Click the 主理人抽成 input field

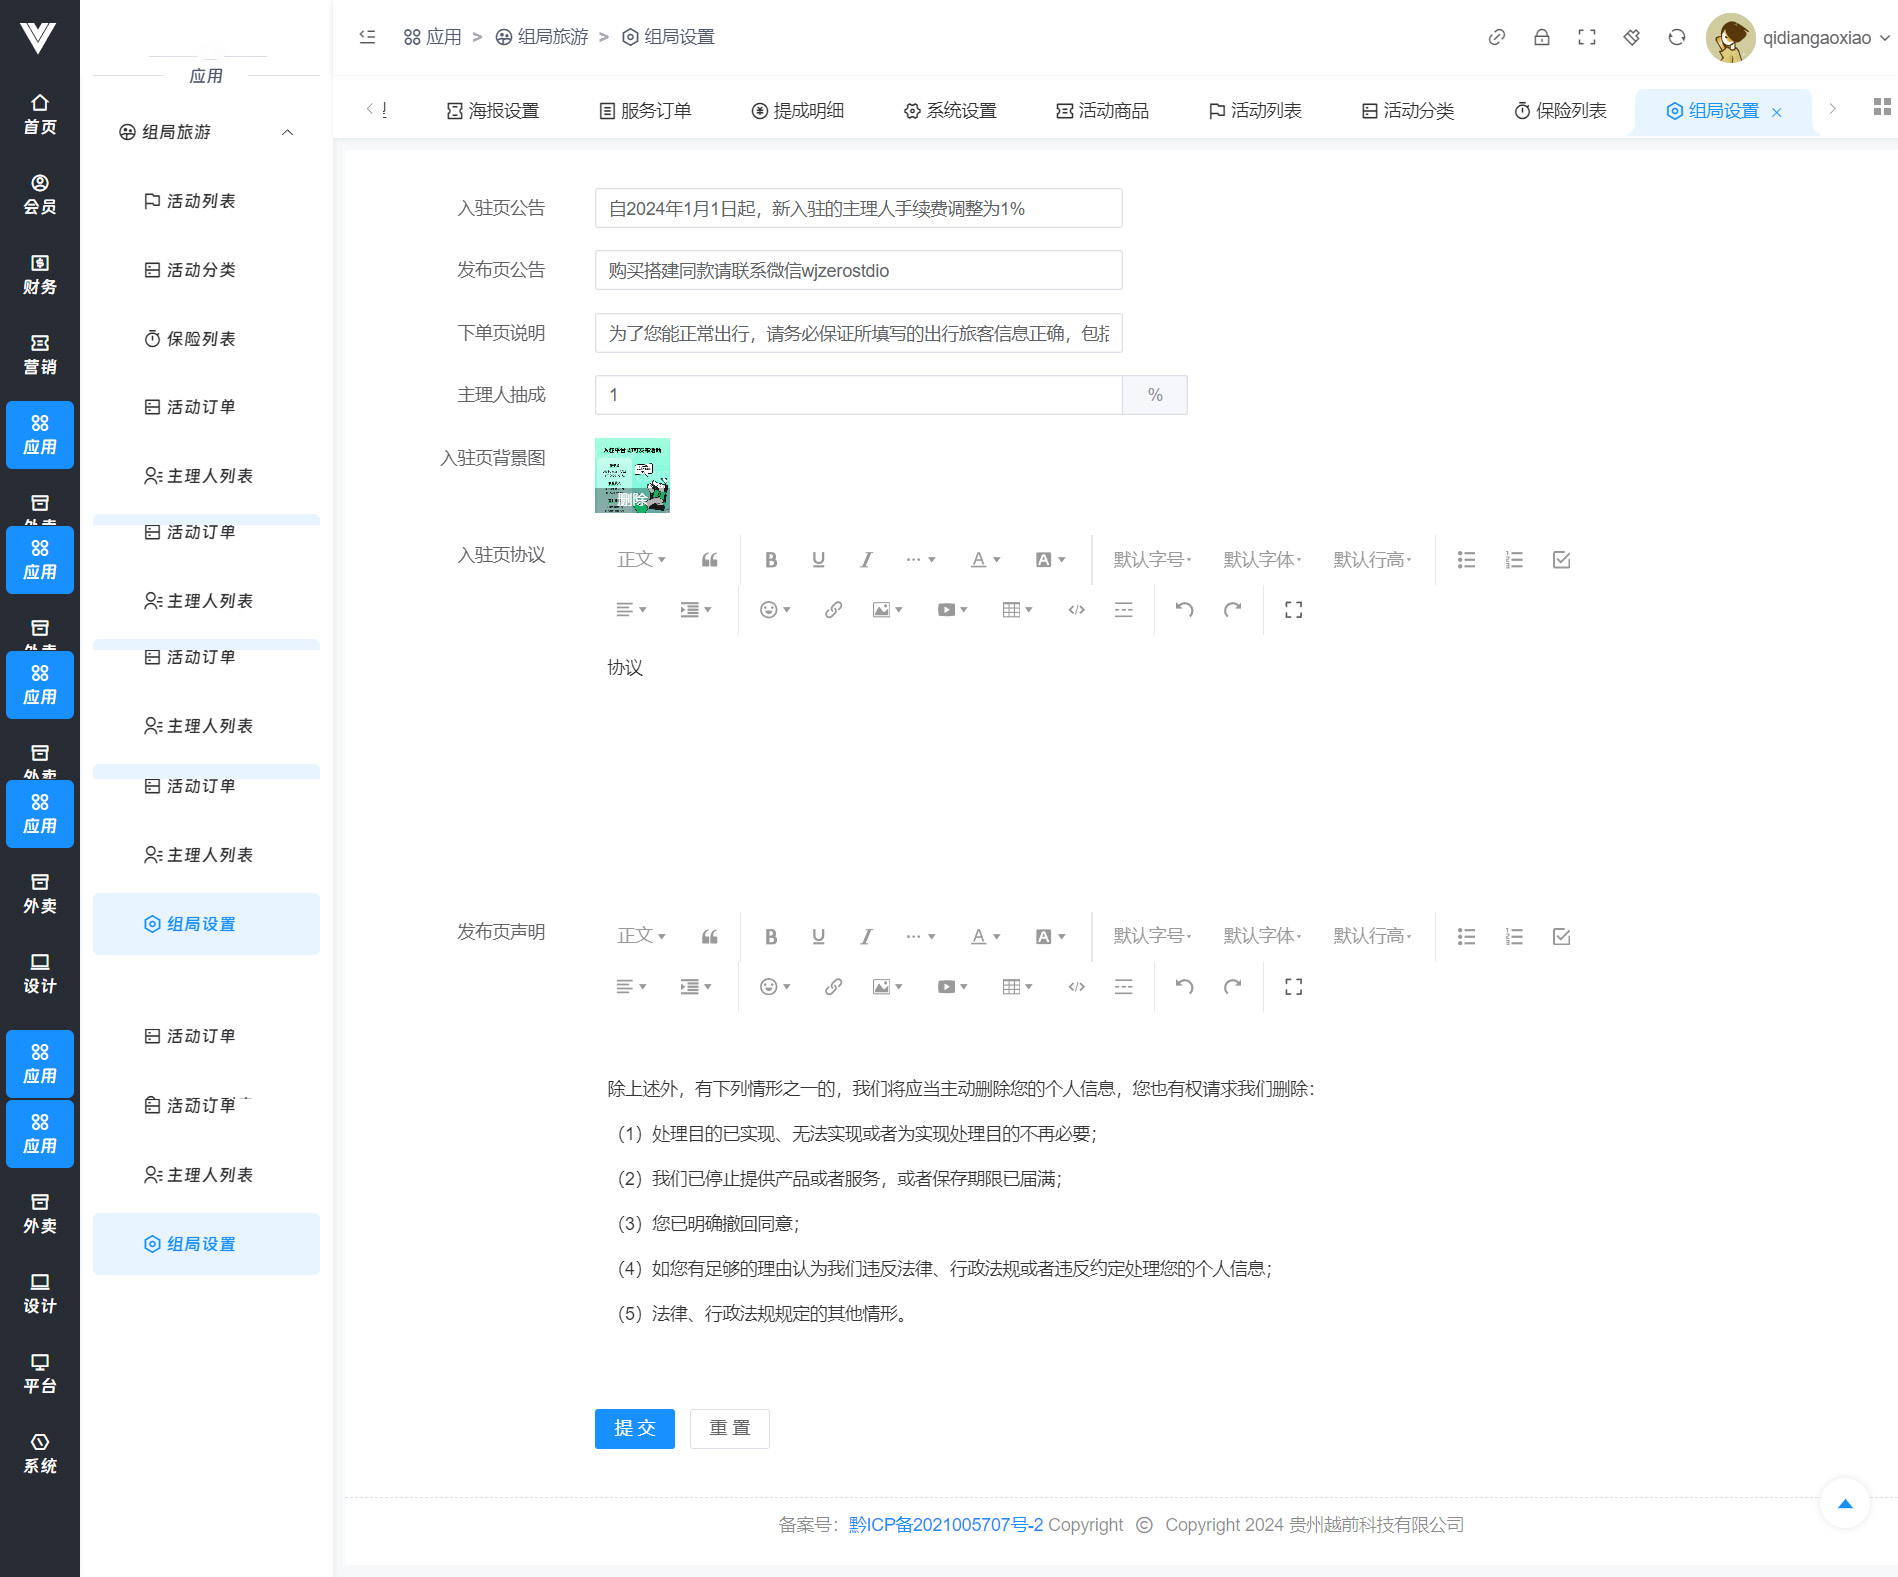[858, 395]
